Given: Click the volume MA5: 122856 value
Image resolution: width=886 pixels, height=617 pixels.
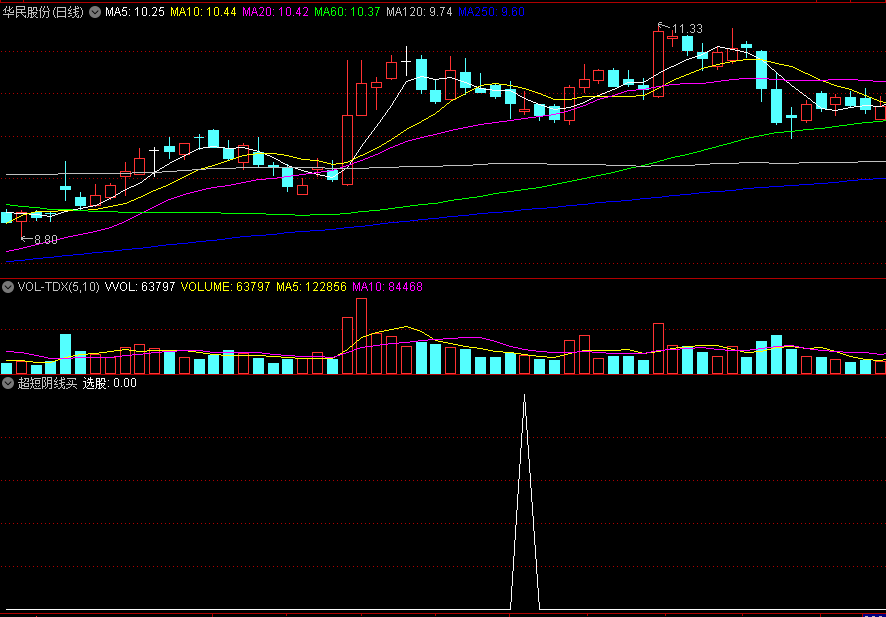Looking at the screenshot, I should [x=311, y=287].
